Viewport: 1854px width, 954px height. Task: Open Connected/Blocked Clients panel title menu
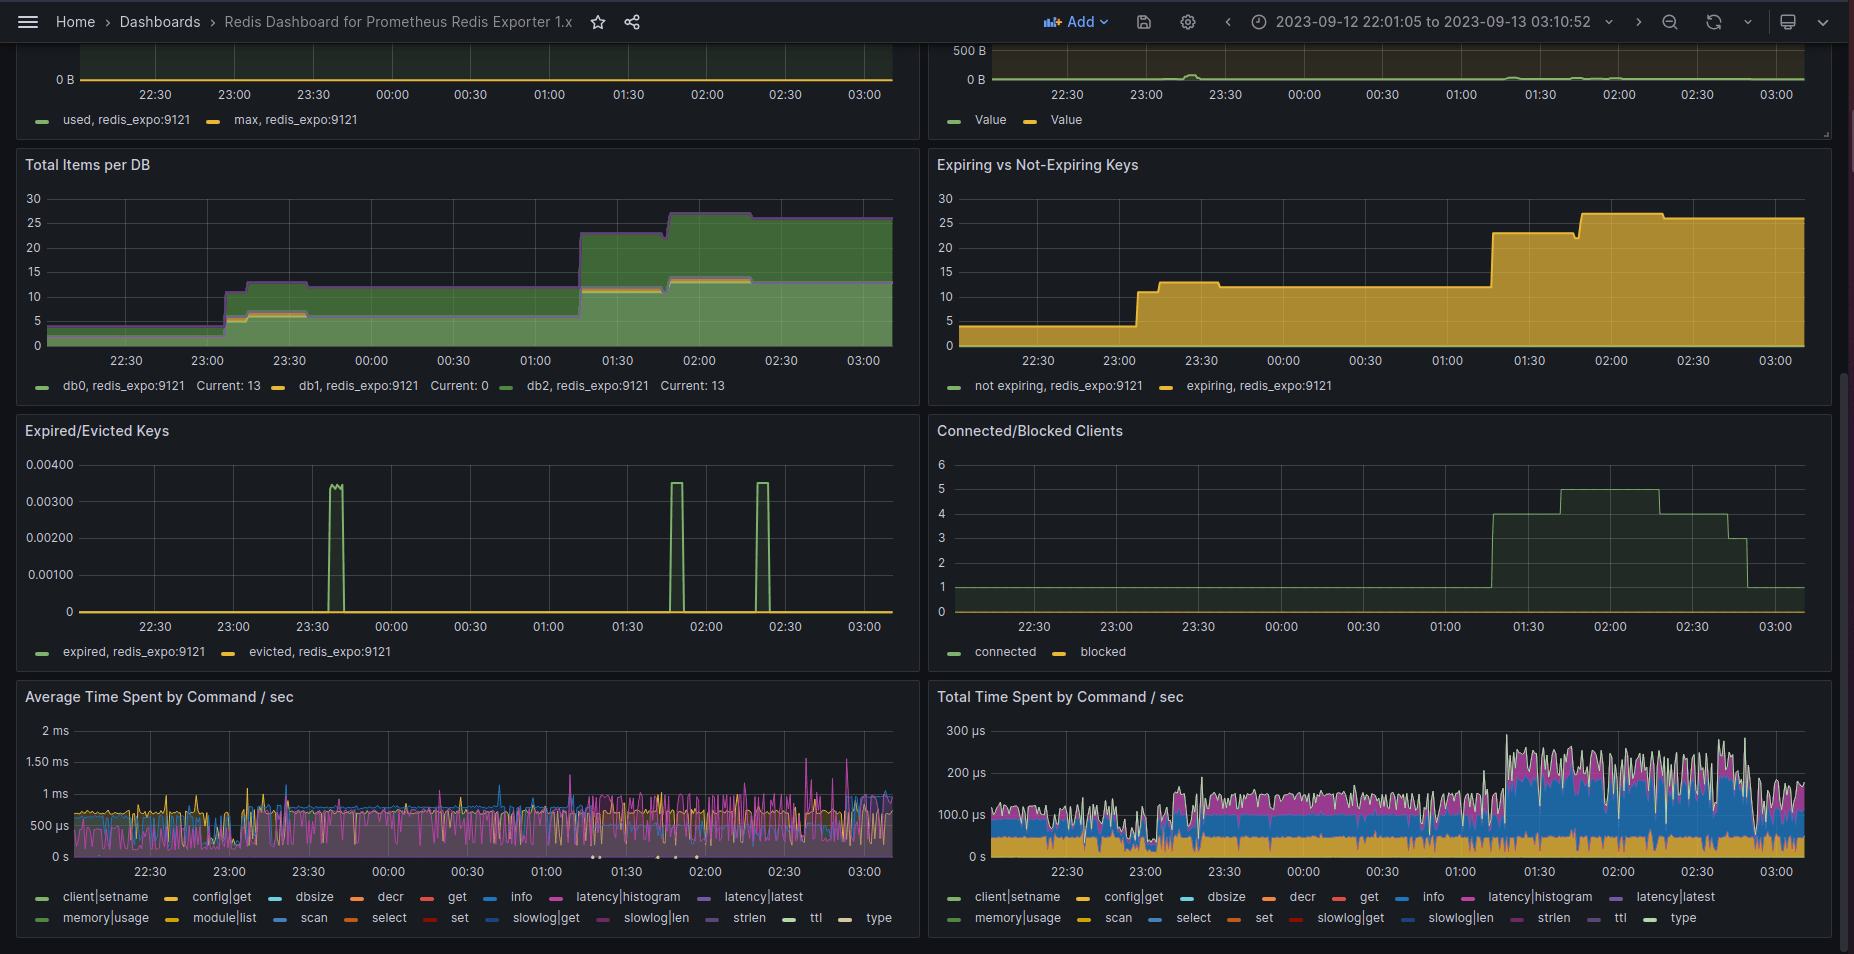[1029, 431]
